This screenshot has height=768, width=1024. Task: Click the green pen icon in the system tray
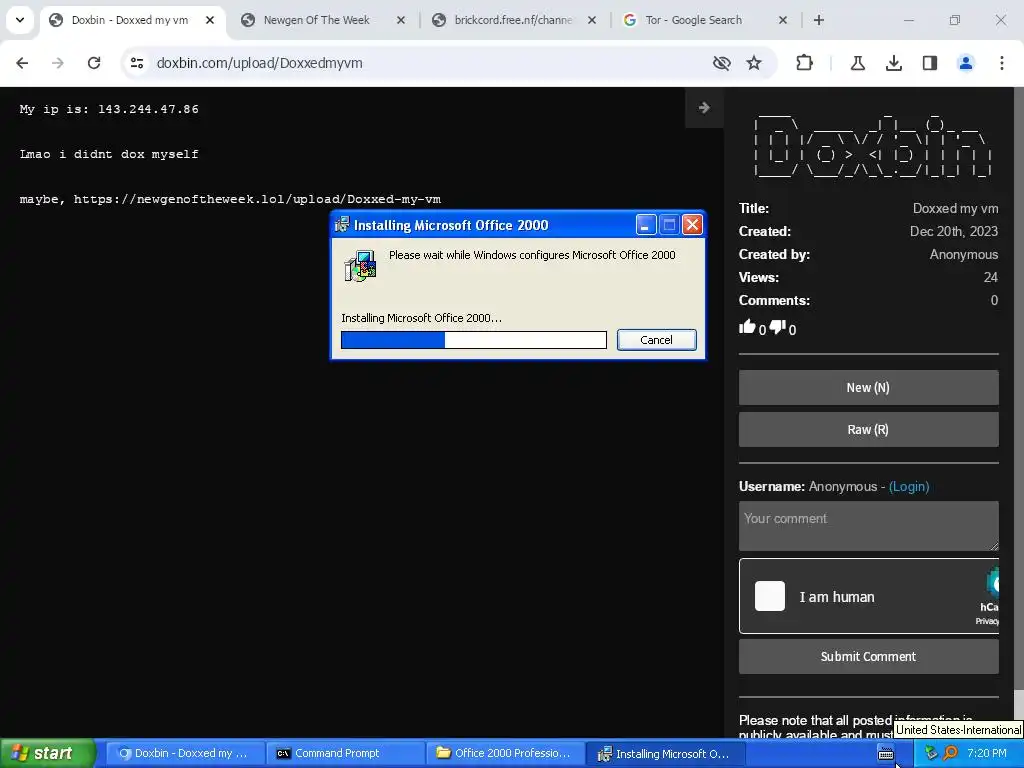[x=931, y=753]
